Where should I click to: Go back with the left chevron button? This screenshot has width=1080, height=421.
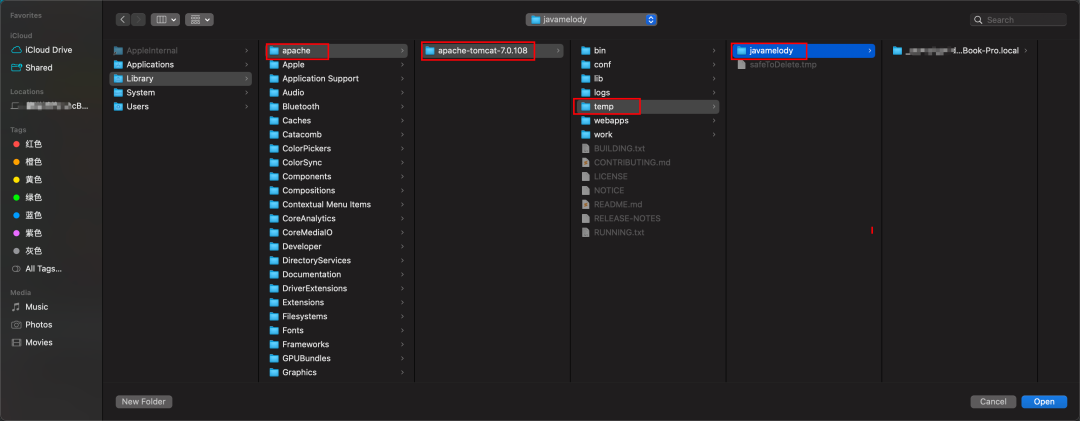coord(123,20)
